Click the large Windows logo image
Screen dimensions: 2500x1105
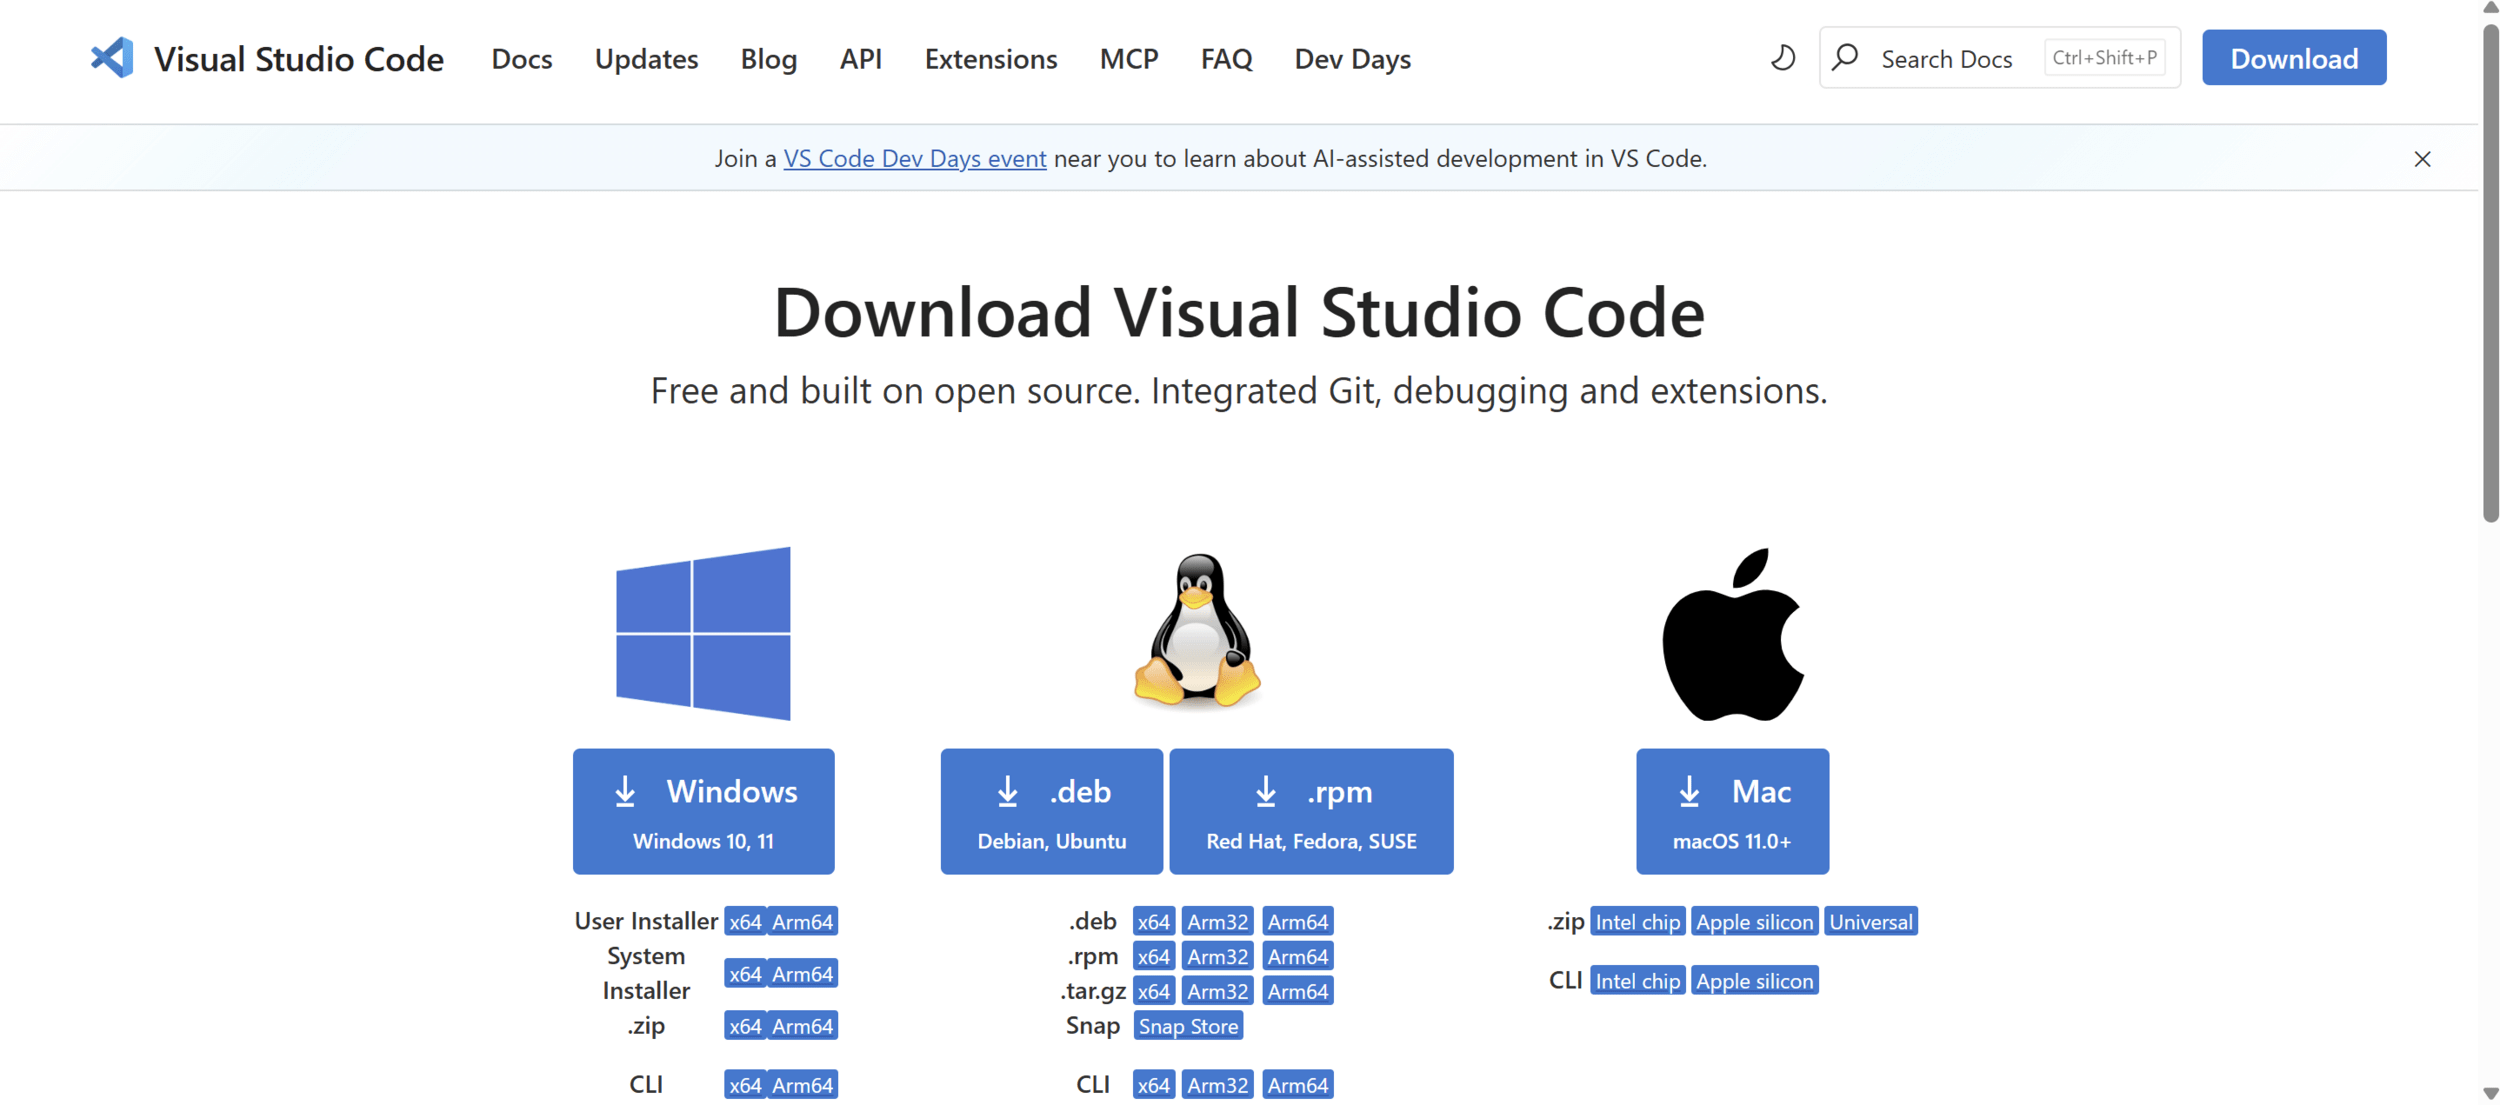coord(703,633)
